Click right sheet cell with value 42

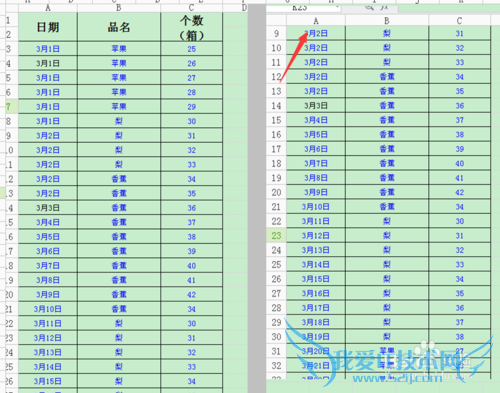click(x=459, y=192)
